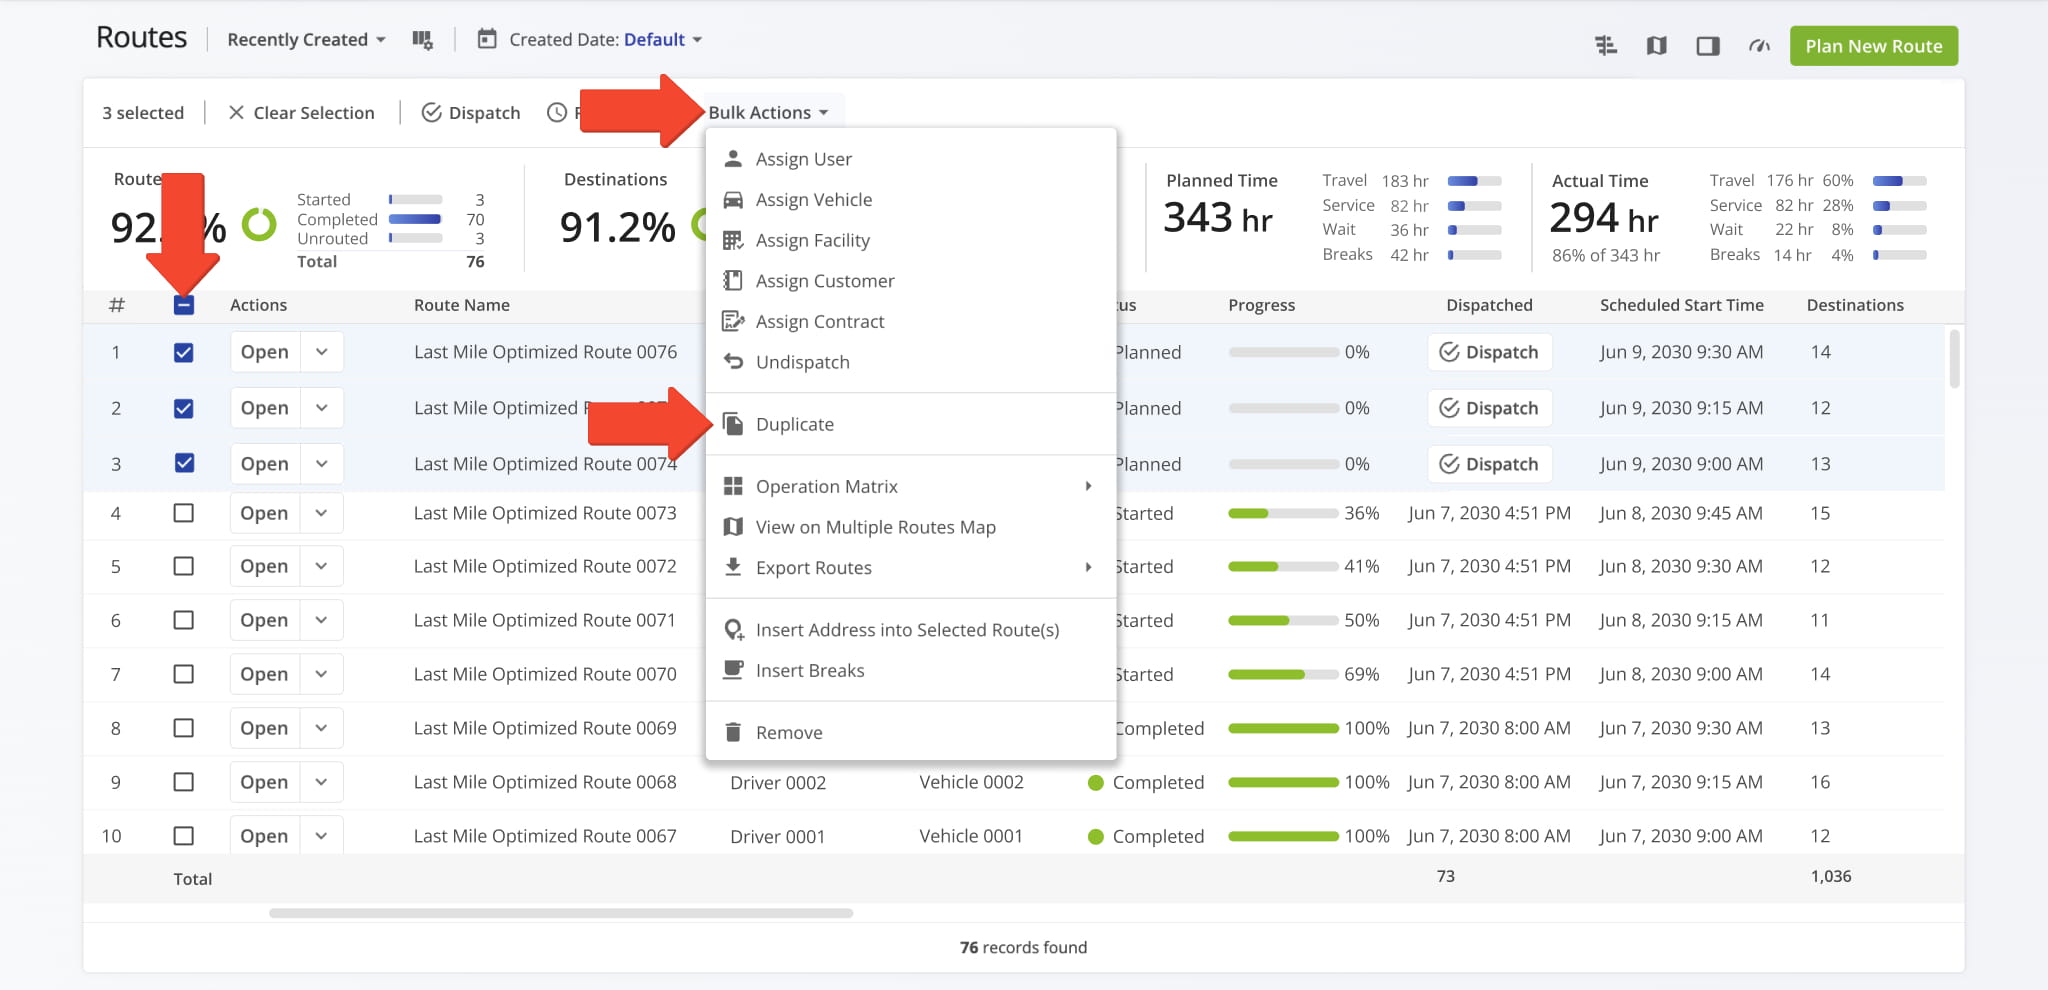Toggle the side panel layout icon

1707,46
